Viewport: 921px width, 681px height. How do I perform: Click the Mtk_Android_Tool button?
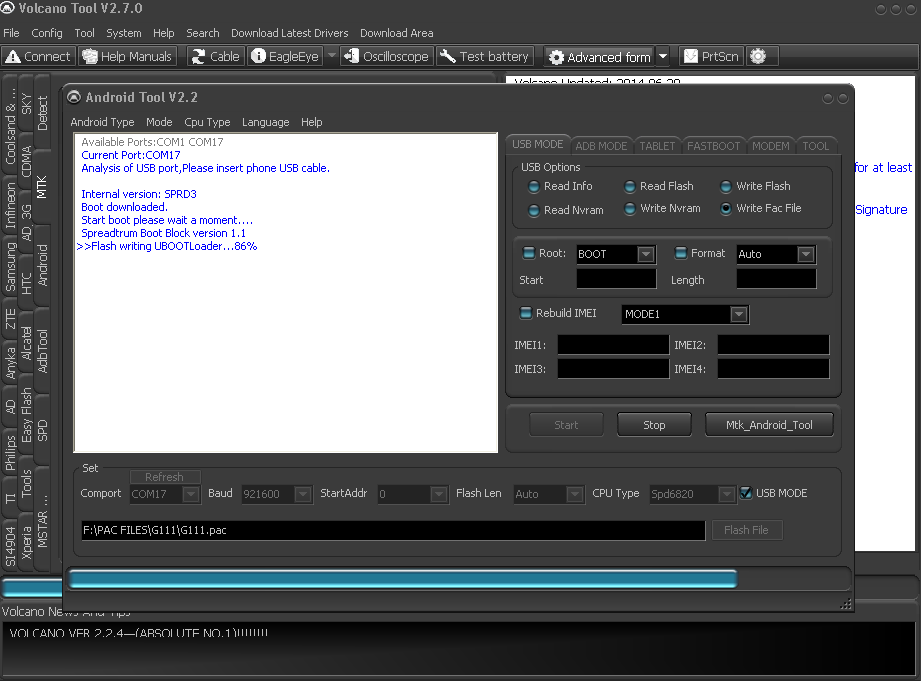click(769, 425)
